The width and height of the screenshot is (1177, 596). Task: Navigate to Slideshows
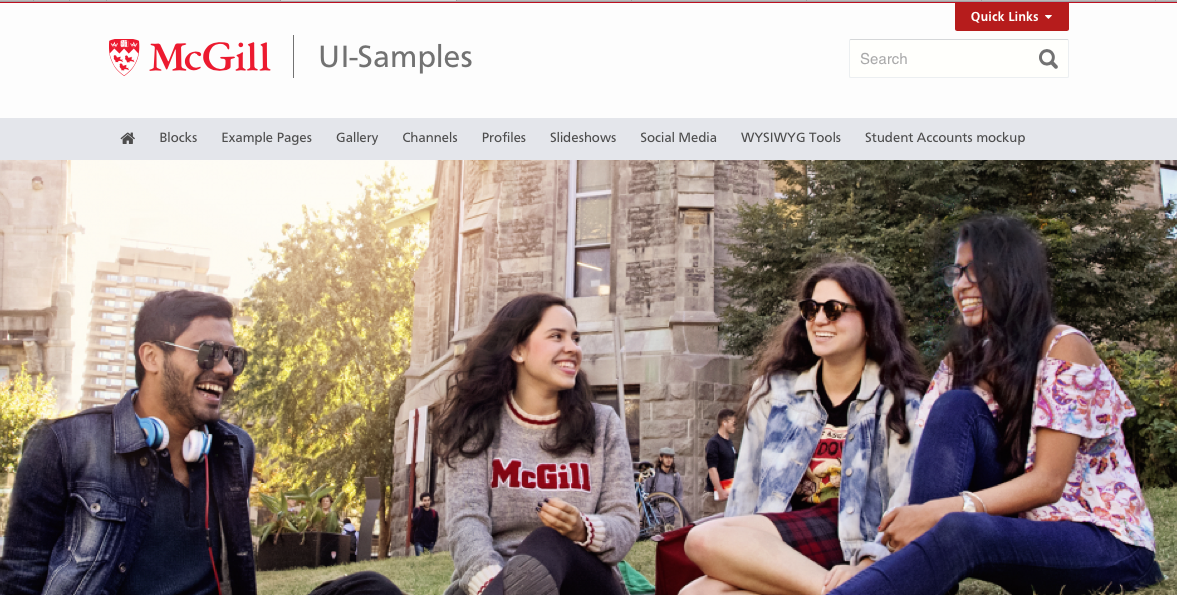point(582,137)
